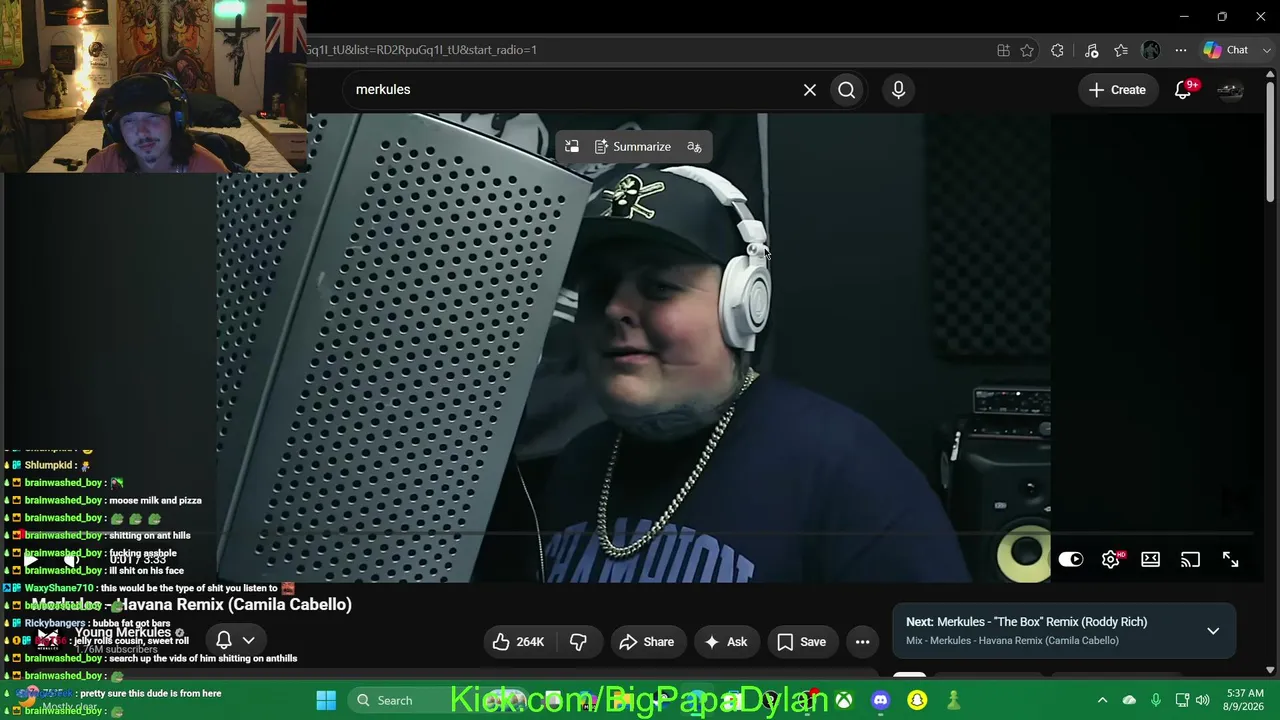Open video settings gear

(1111, 559)
